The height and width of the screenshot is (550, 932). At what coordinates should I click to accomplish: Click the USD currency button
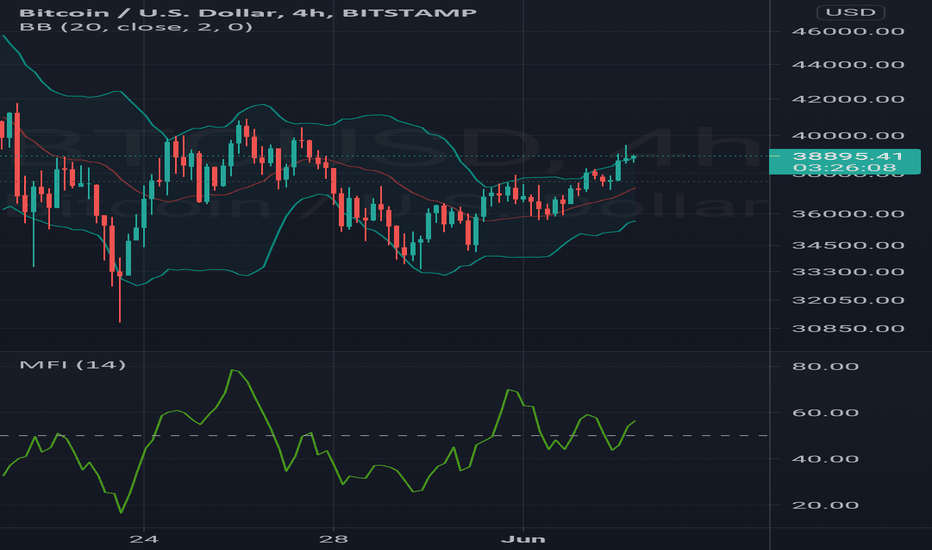click(x=851, y=12)
